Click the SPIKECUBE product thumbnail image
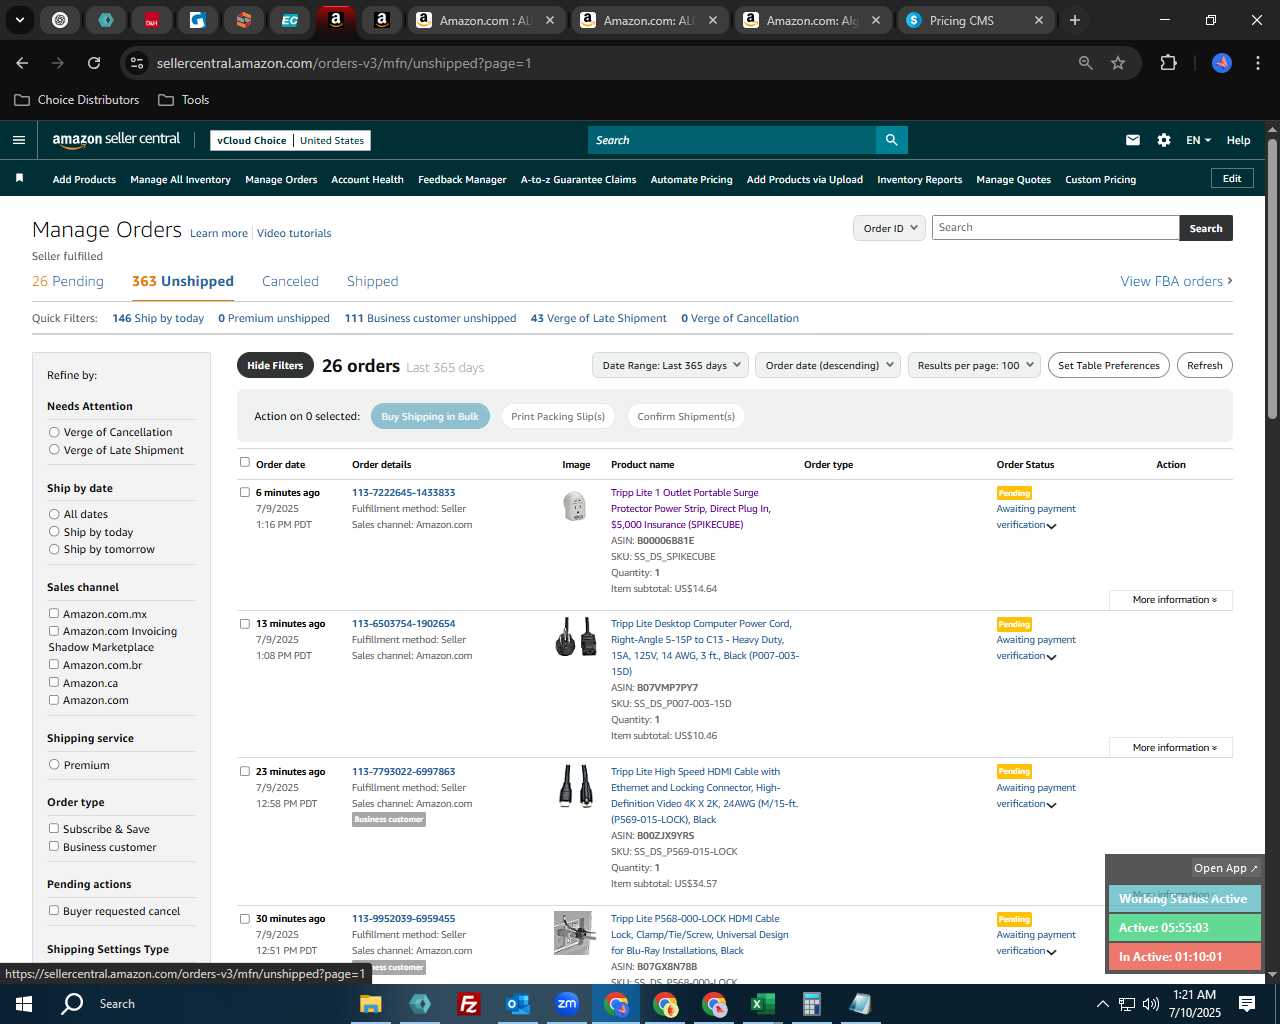Viewport: 1280px width, 1024px height. point(575,506)
